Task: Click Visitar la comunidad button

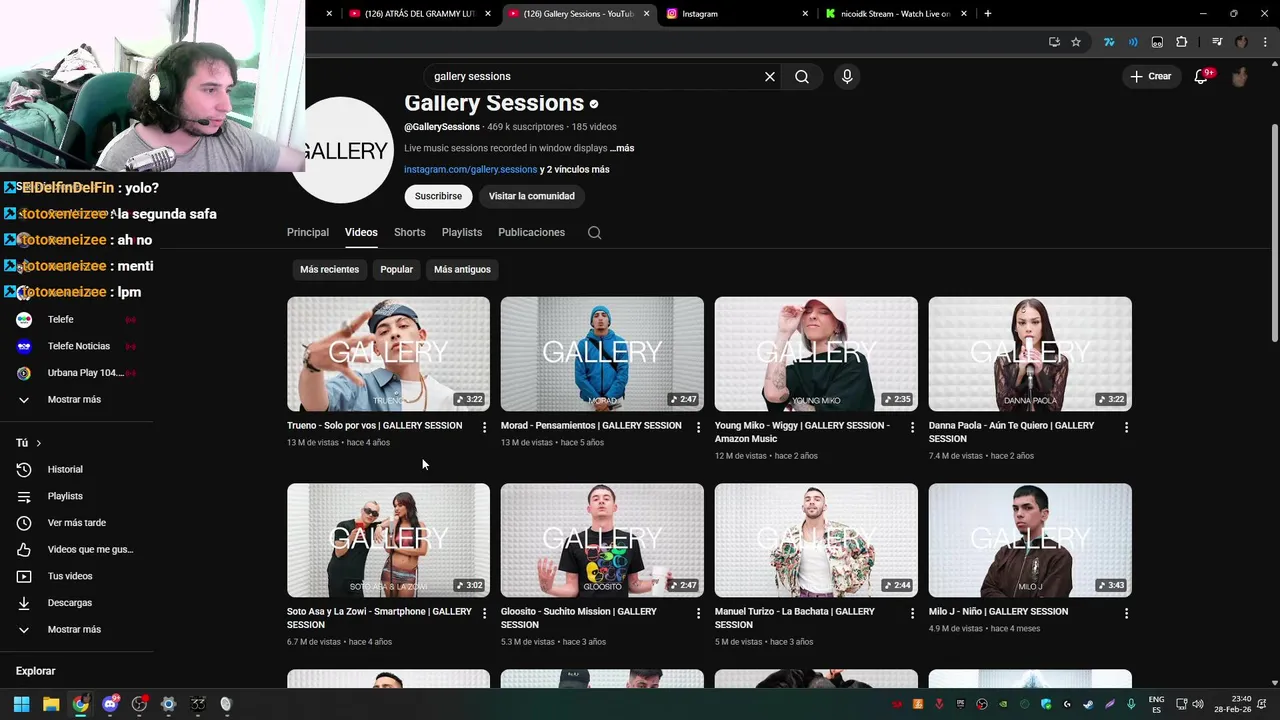Action: [x=531, y=196]
